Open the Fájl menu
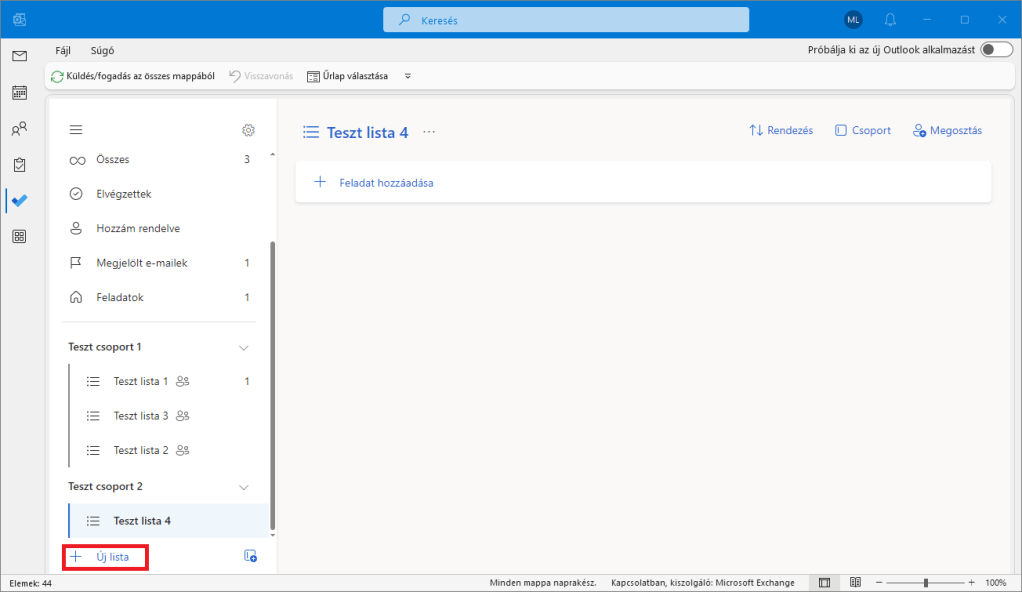This screenshot has width=1022, height=592. pyautogui.click(x=63, y=50)
